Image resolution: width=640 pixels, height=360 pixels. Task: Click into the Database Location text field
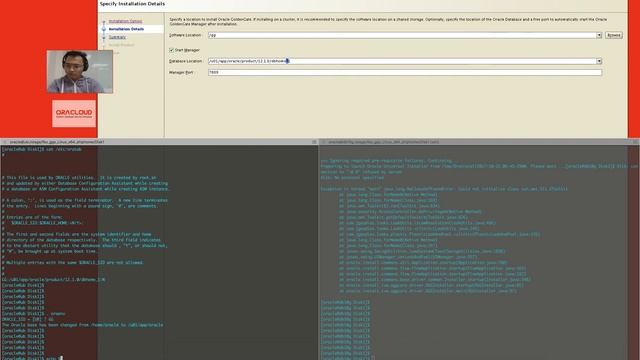[402, 61]
